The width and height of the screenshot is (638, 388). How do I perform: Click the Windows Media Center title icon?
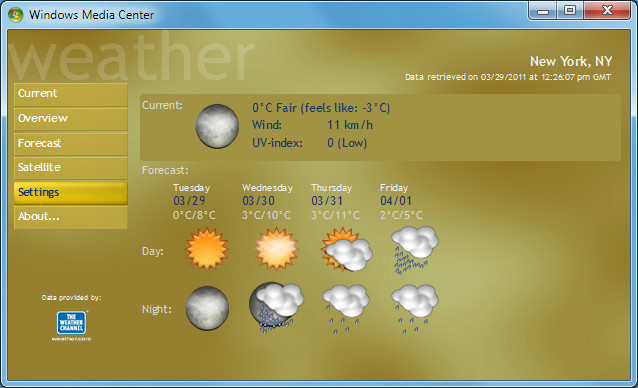click(x=15, y=15)
